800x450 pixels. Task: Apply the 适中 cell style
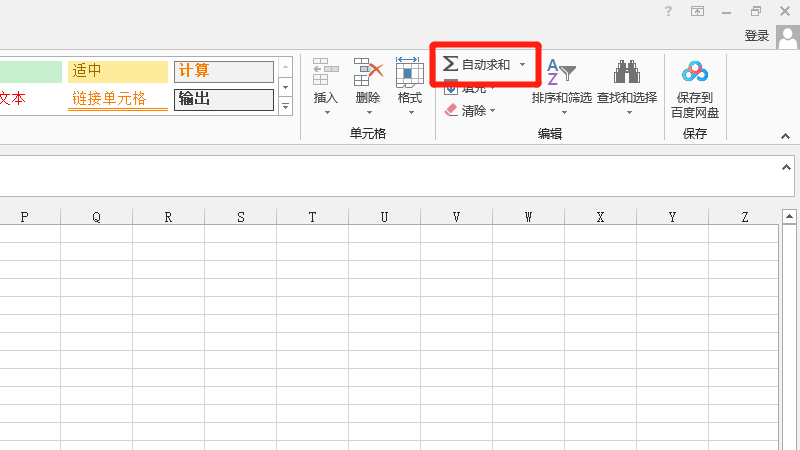[117, 72]
